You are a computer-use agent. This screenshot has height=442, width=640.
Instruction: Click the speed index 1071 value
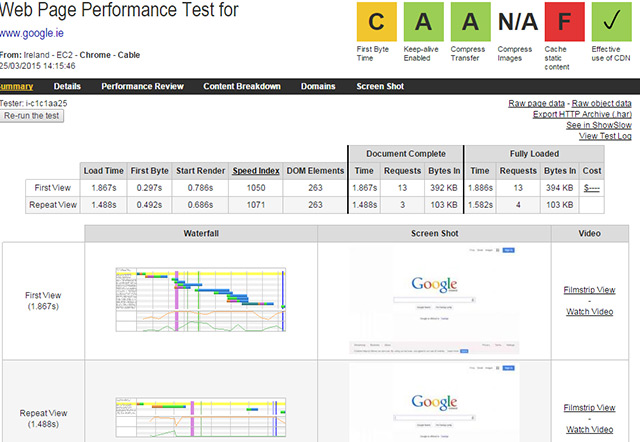[256, 205]
